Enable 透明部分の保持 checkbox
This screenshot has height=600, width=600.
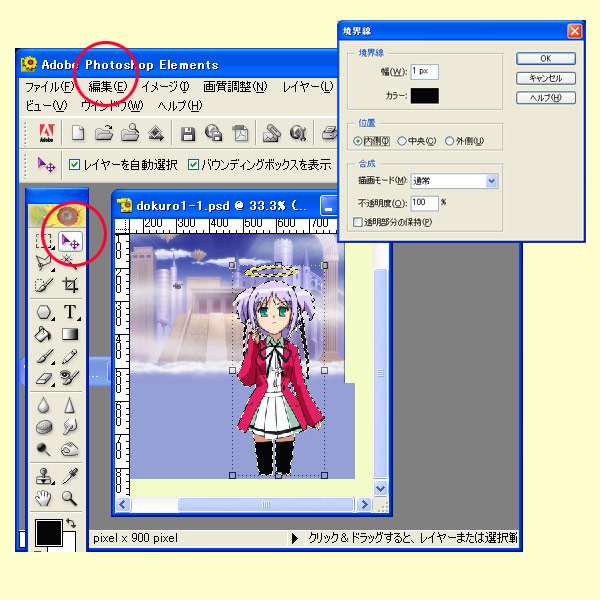tap(358, 222)
